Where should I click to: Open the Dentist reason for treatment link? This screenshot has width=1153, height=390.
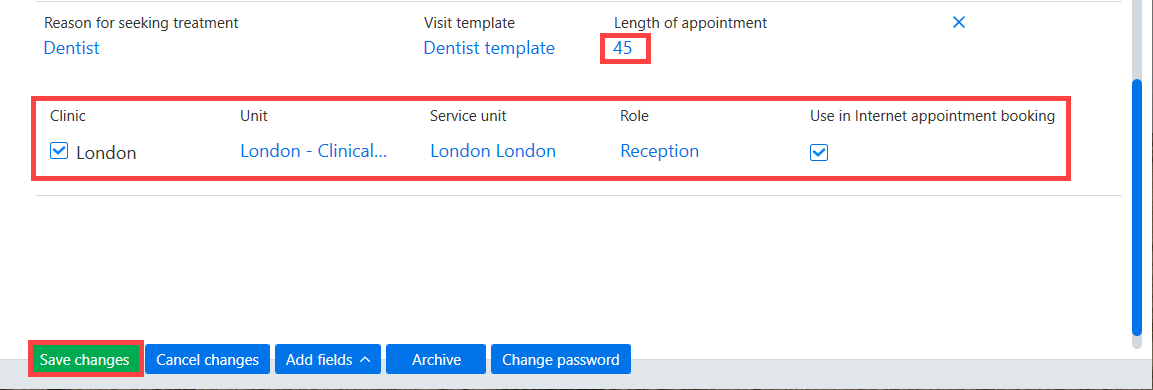[71, 49]
